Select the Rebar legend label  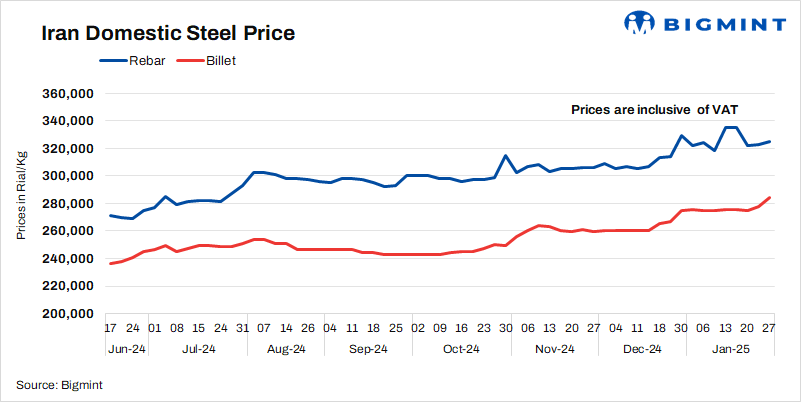click(147, 61)
